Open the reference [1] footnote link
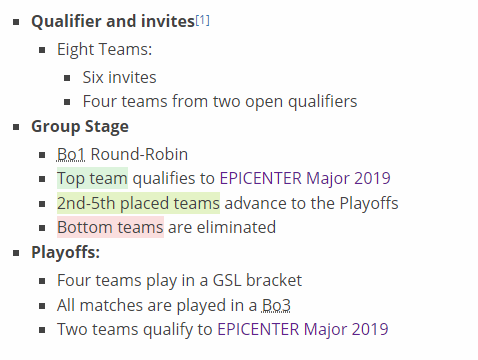478x360 pixels. click(x=203, y=20)
